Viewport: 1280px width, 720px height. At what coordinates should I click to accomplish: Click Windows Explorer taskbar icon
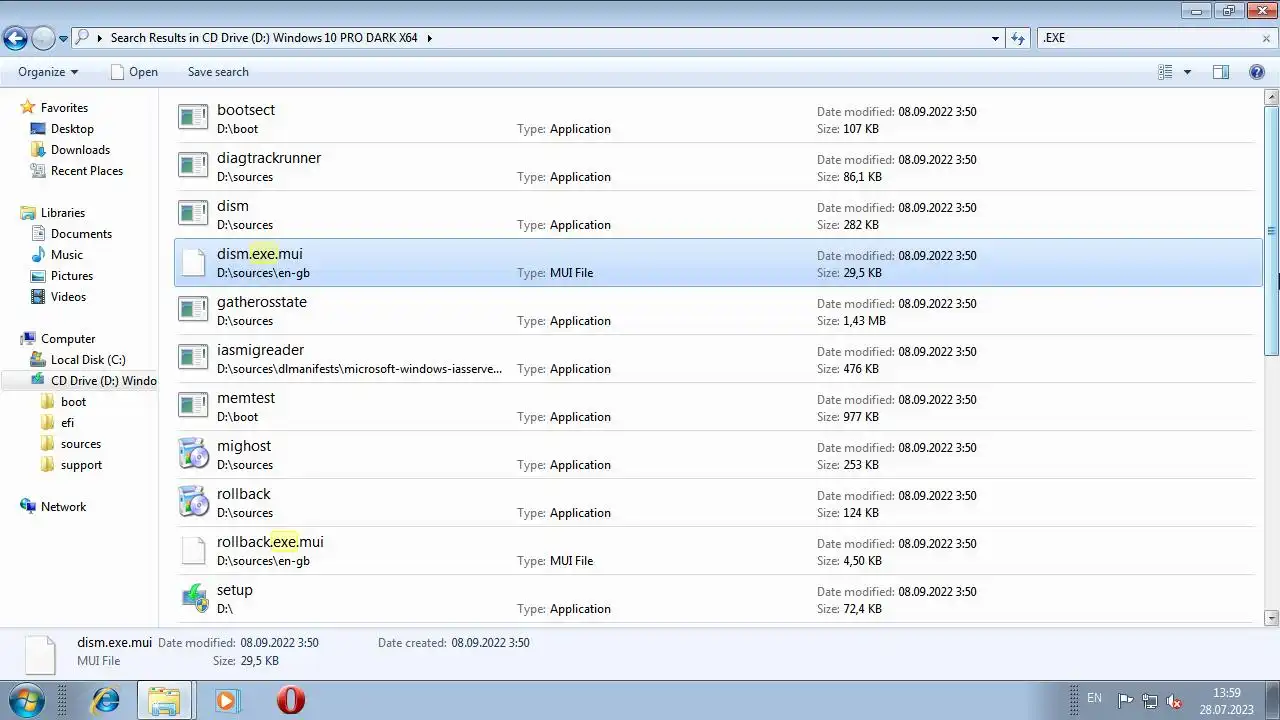tap(163, 700)
